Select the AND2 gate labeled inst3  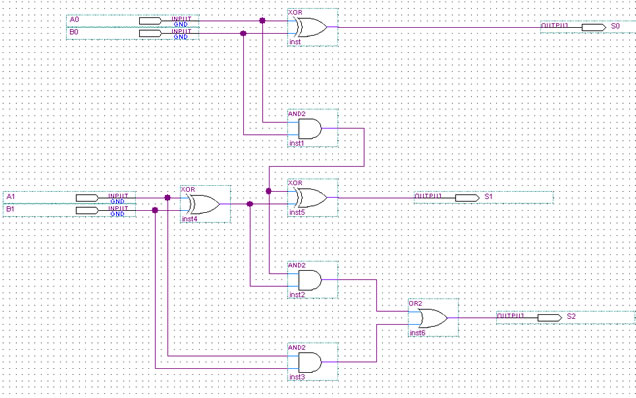[313, 362]
